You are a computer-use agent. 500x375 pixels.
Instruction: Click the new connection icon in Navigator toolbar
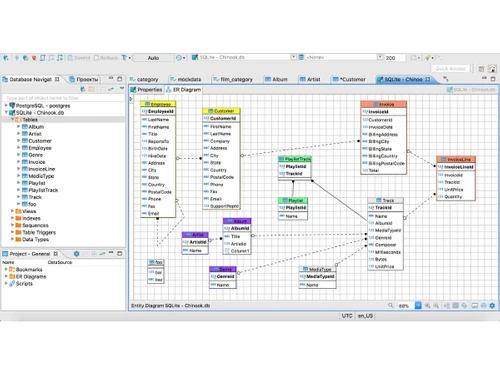83,89
